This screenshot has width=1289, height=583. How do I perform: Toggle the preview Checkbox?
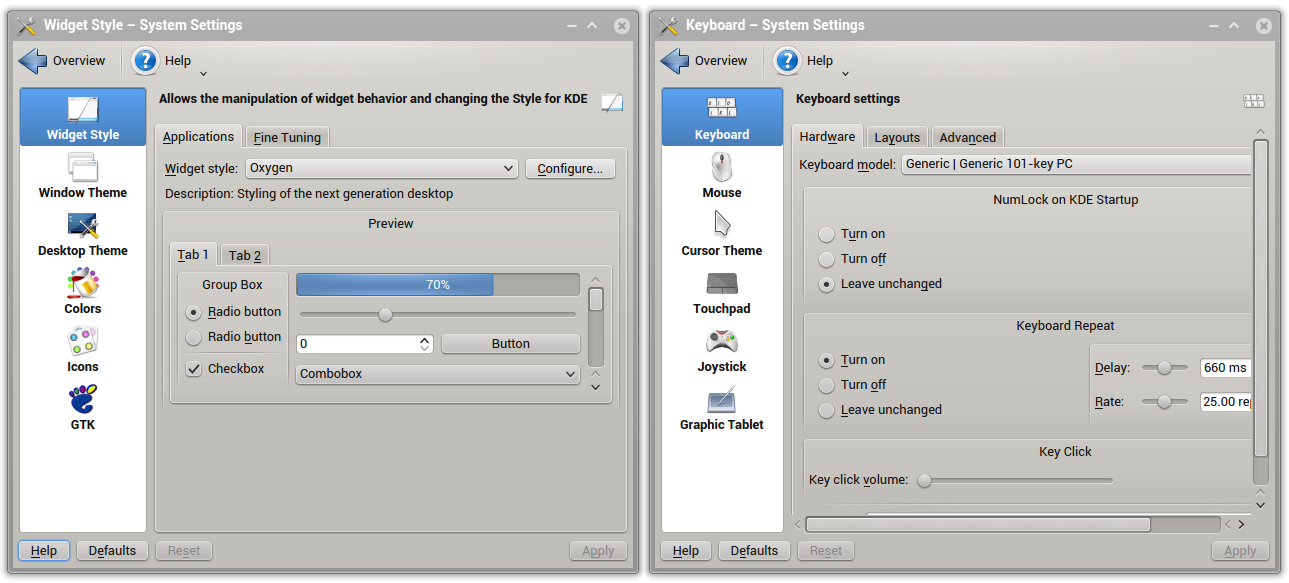coord(225,369)
